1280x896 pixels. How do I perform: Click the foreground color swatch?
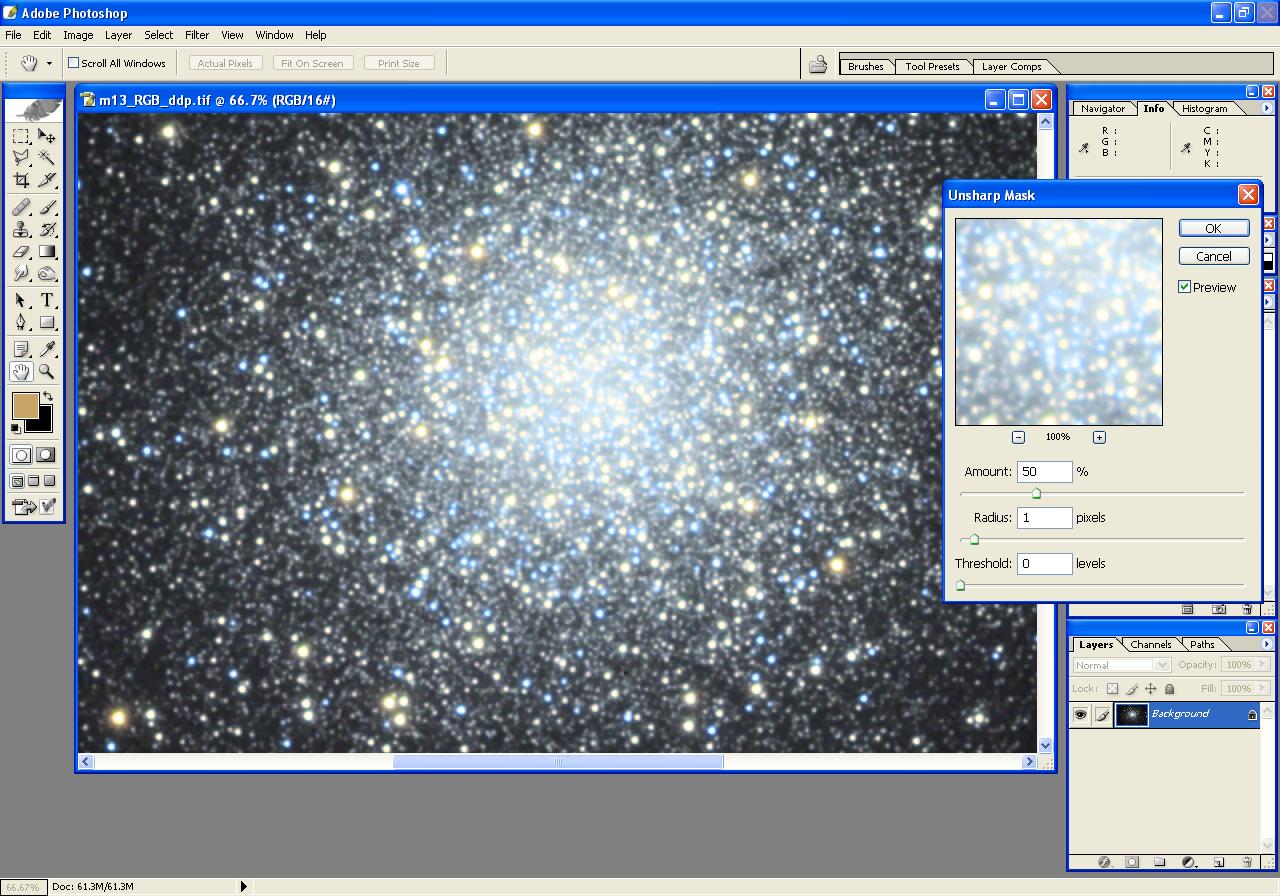point(25,405)
